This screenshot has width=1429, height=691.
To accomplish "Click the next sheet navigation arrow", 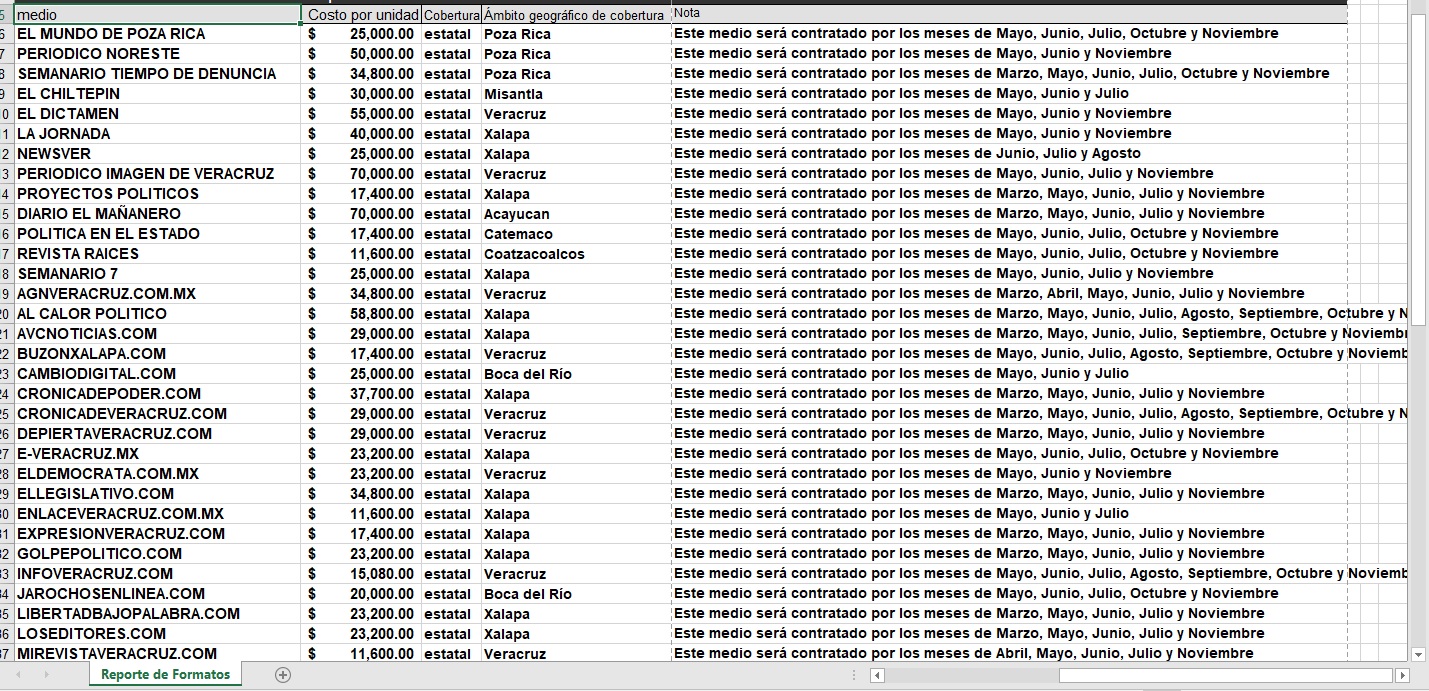I will coord(47,675).
